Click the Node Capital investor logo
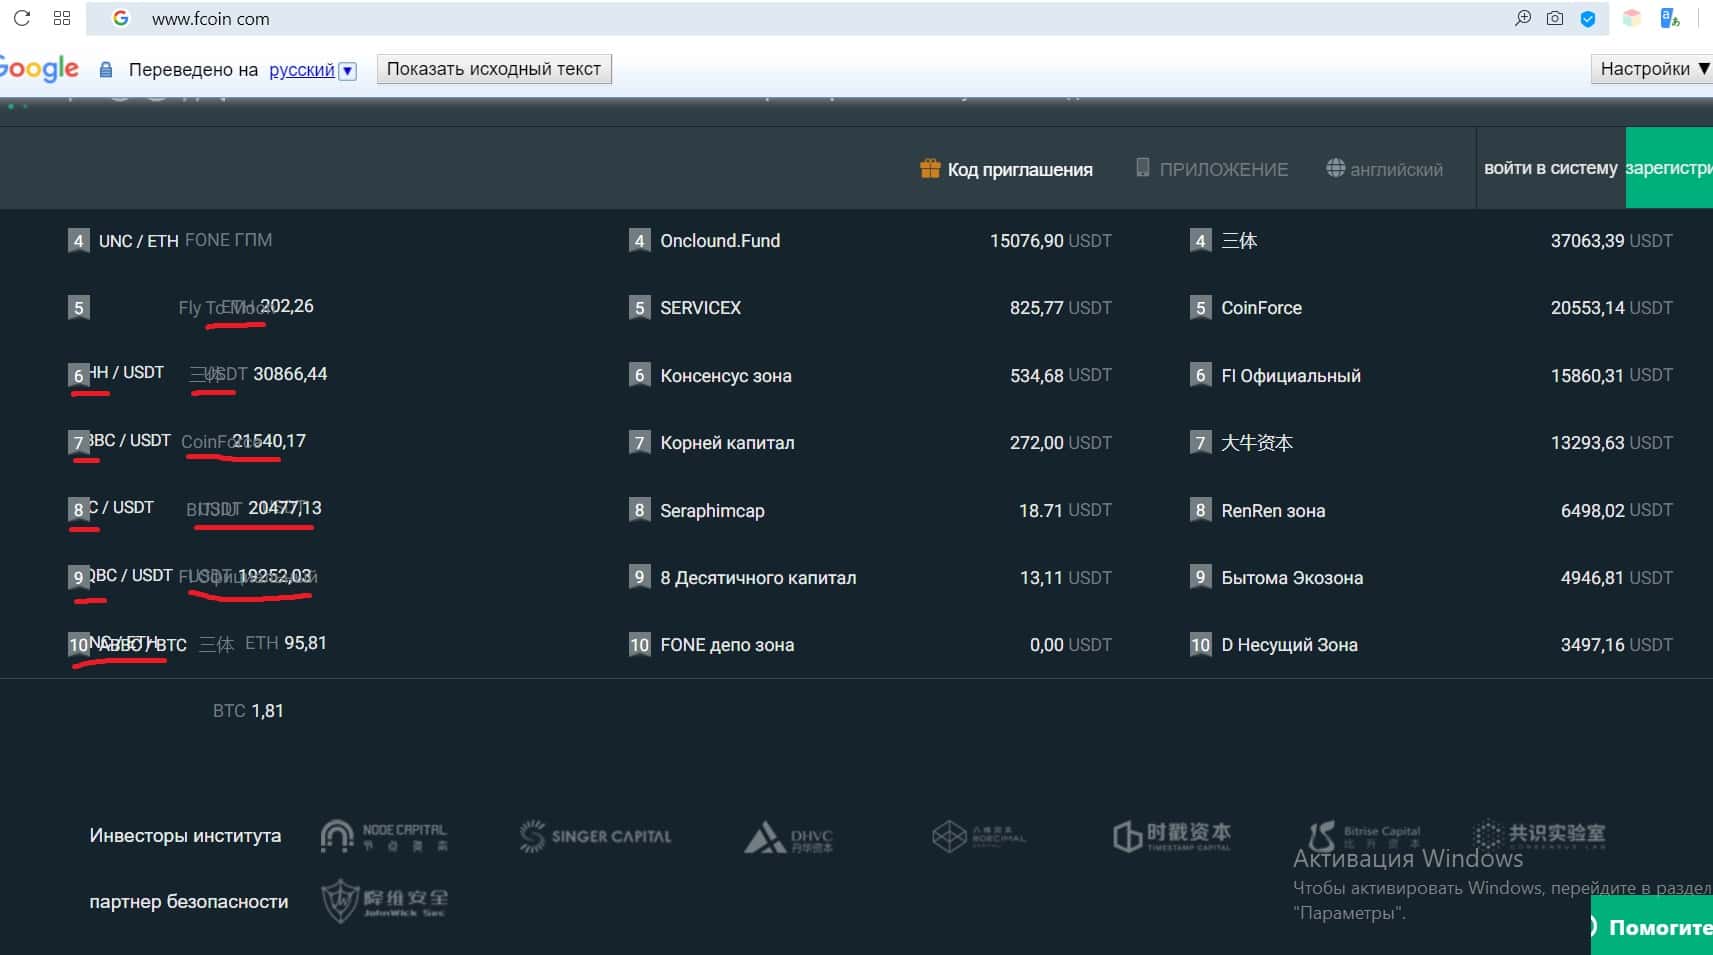Viewport: 1713px width, 955px height. pos(384,836)
